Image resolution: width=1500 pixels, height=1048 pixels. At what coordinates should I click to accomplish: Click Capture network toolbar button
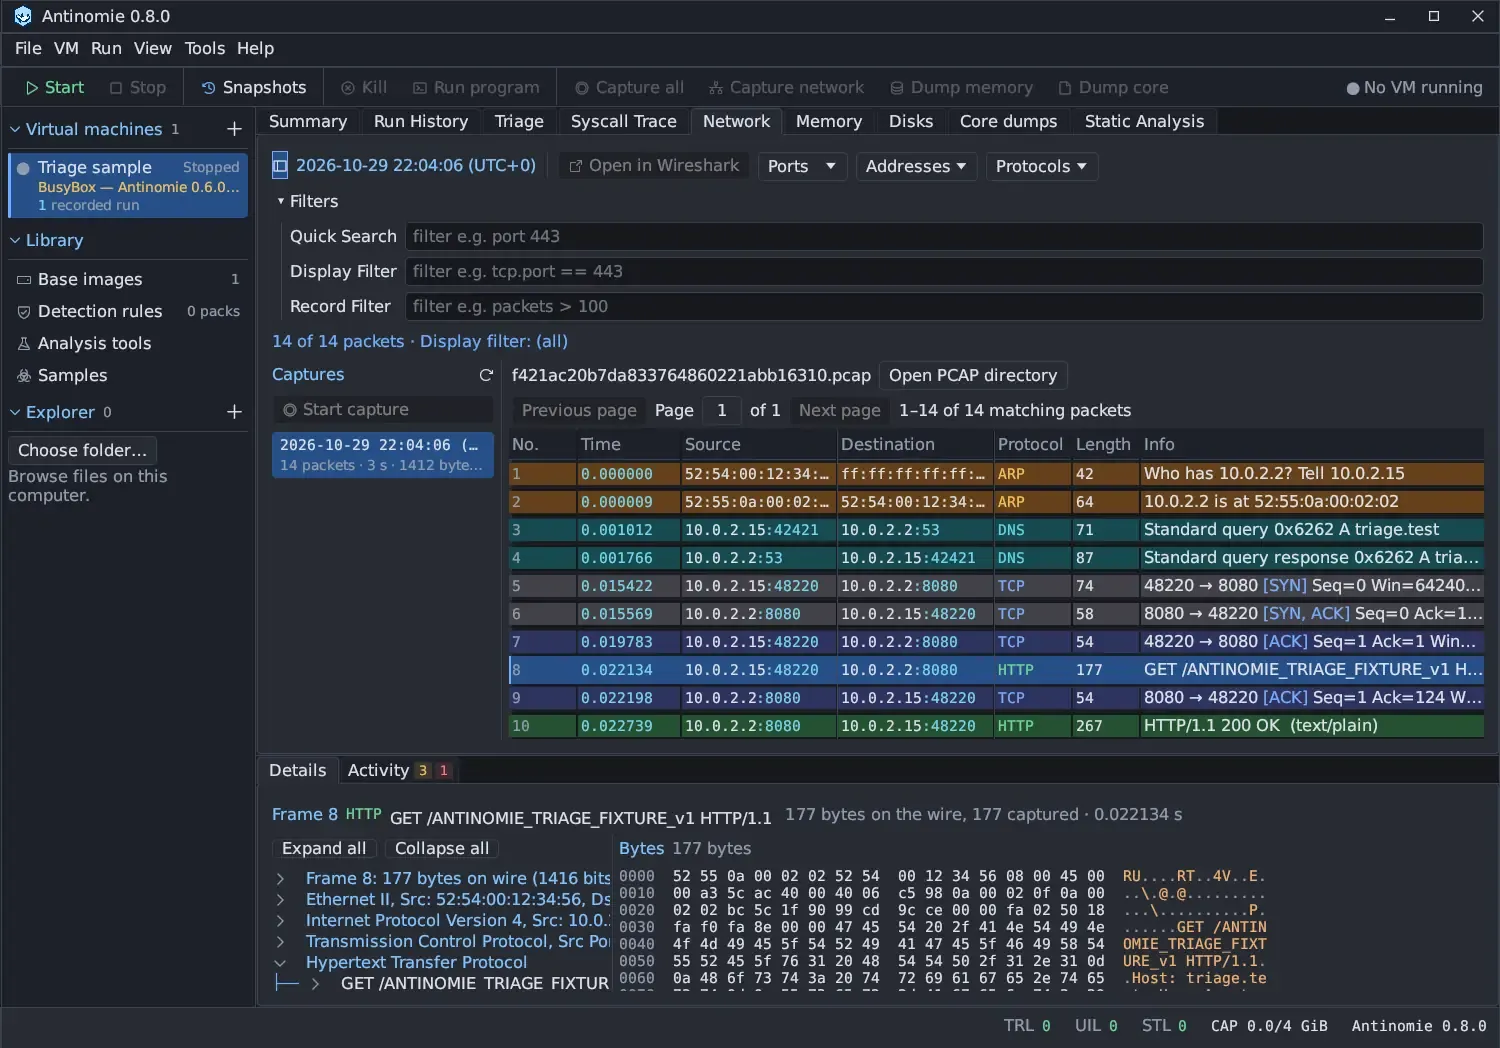click(x=786, y=88)
